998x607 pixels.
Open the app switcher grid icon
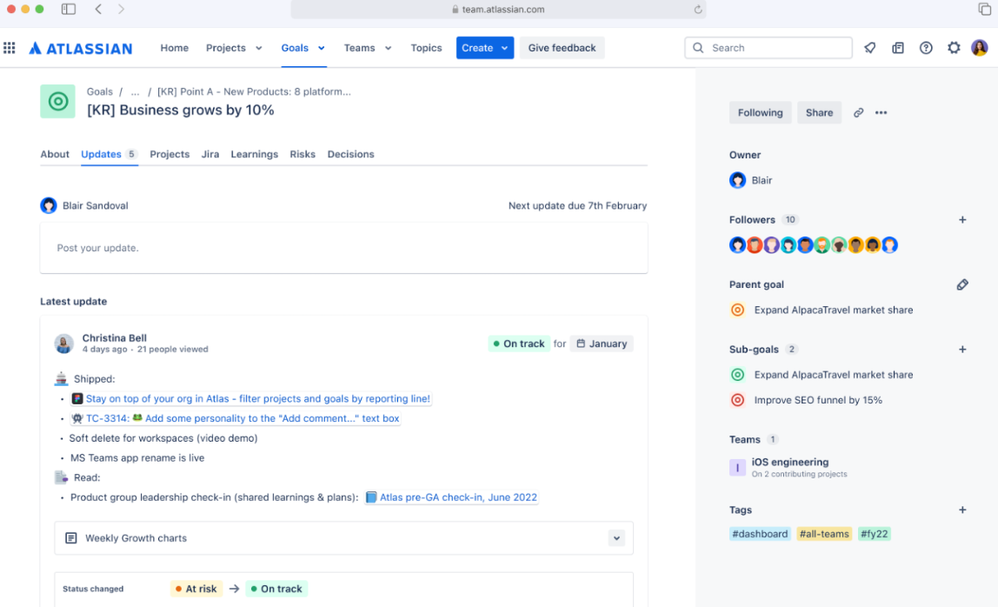[9, 48]
